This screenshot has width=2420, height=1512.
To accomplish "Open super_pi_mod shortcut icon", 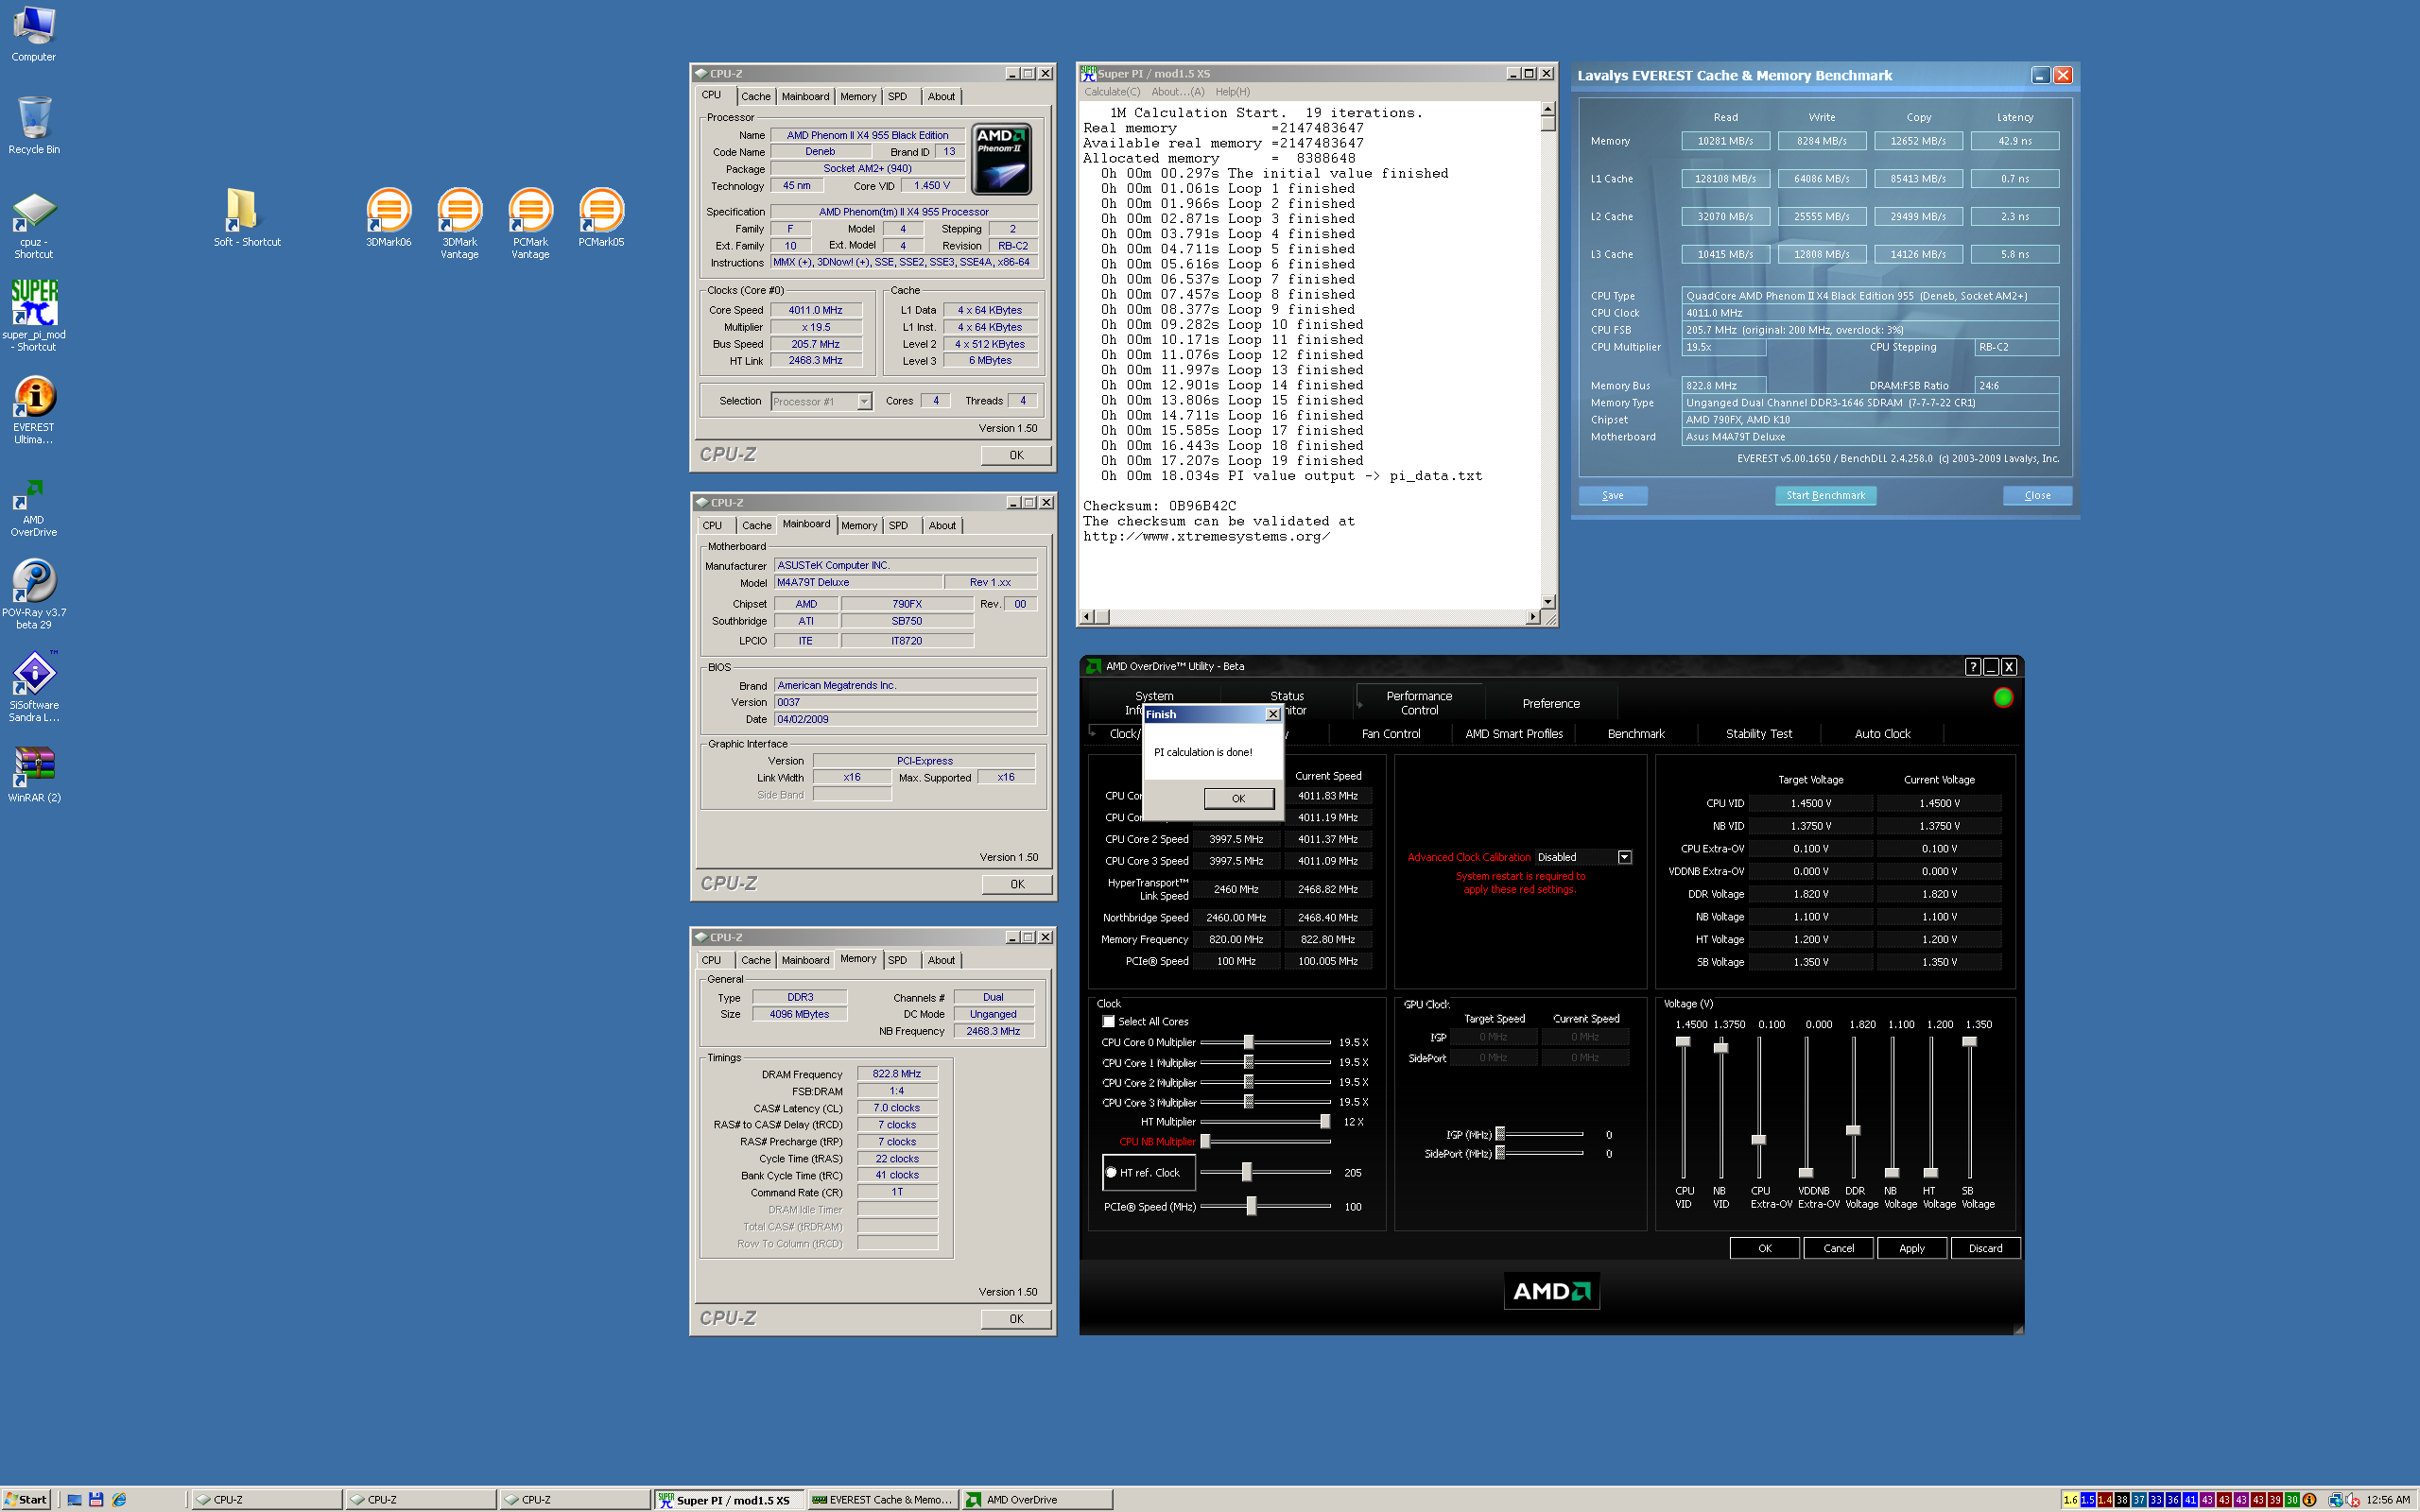I will click(34, 315).
